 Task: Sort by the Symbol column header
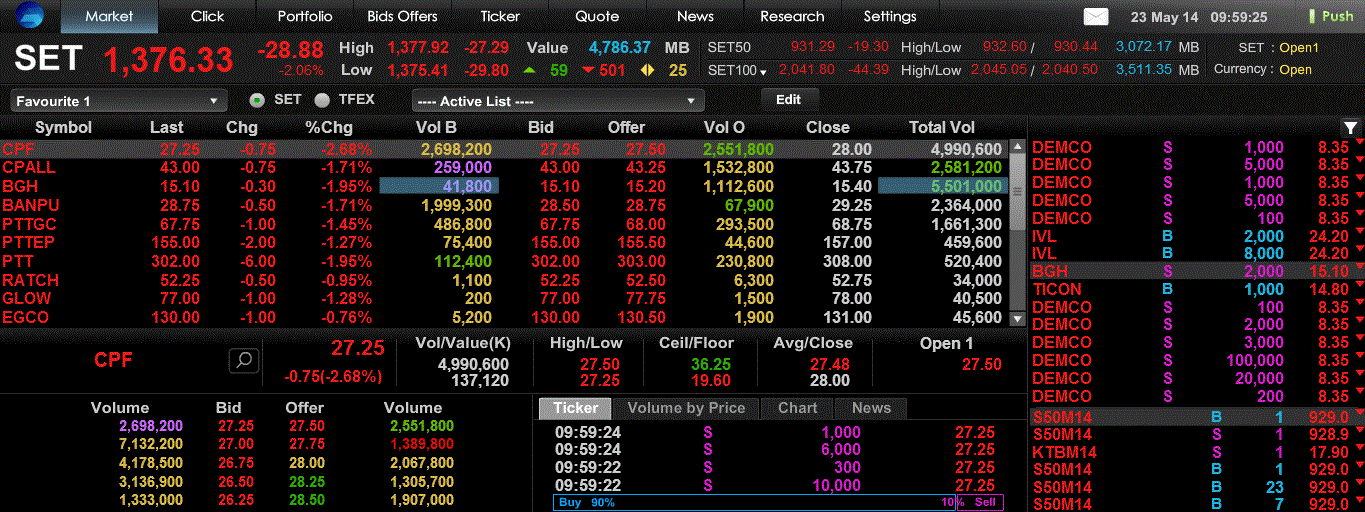[x=63, y=128]
